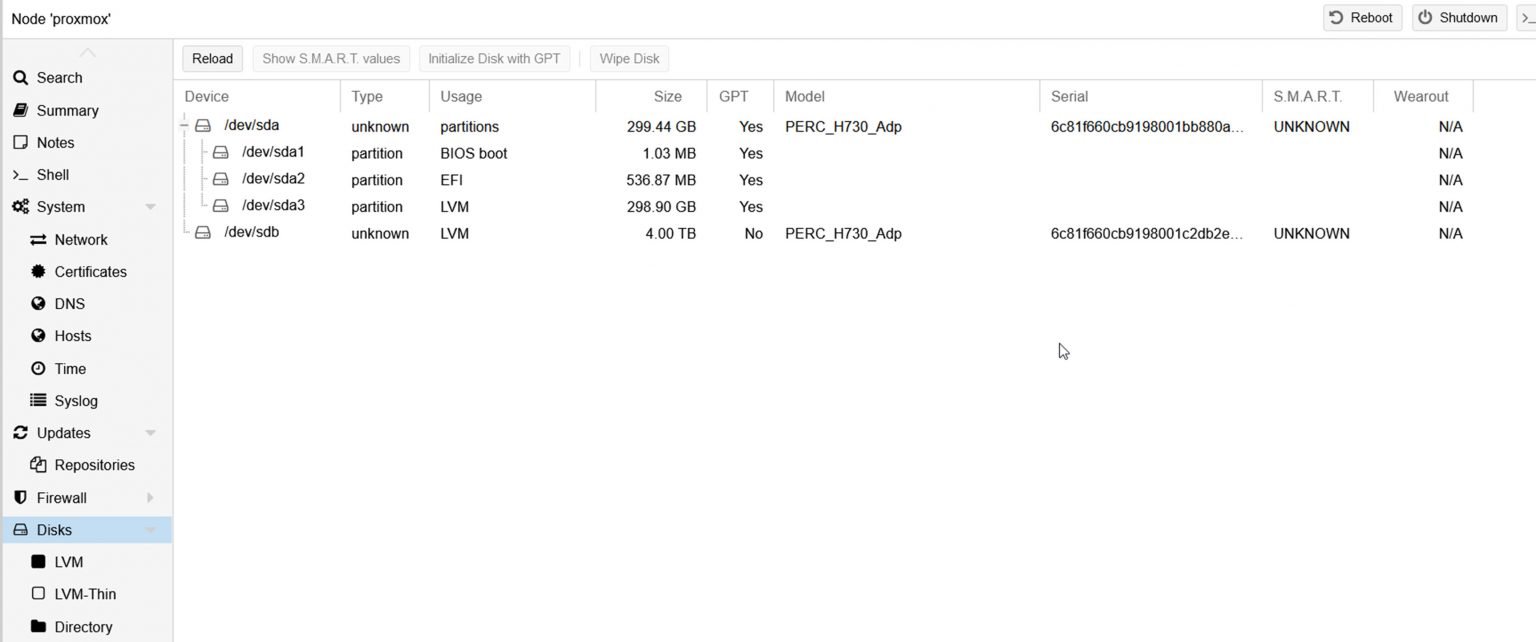1536x642 pixels.
Task: Open the Repositories view
Action: 94,464
